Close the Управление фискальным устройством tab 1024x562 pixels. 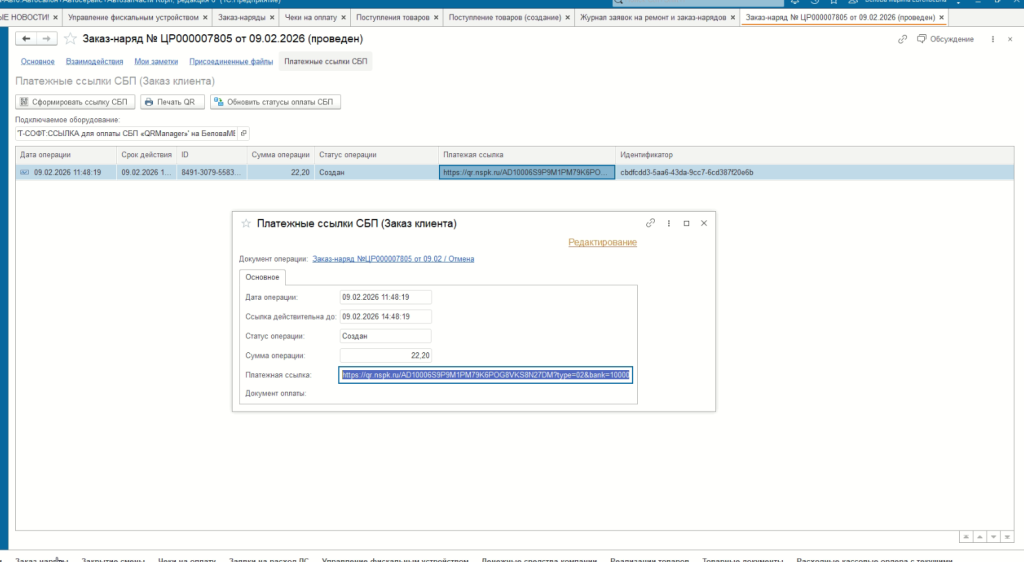coord(206,18)
